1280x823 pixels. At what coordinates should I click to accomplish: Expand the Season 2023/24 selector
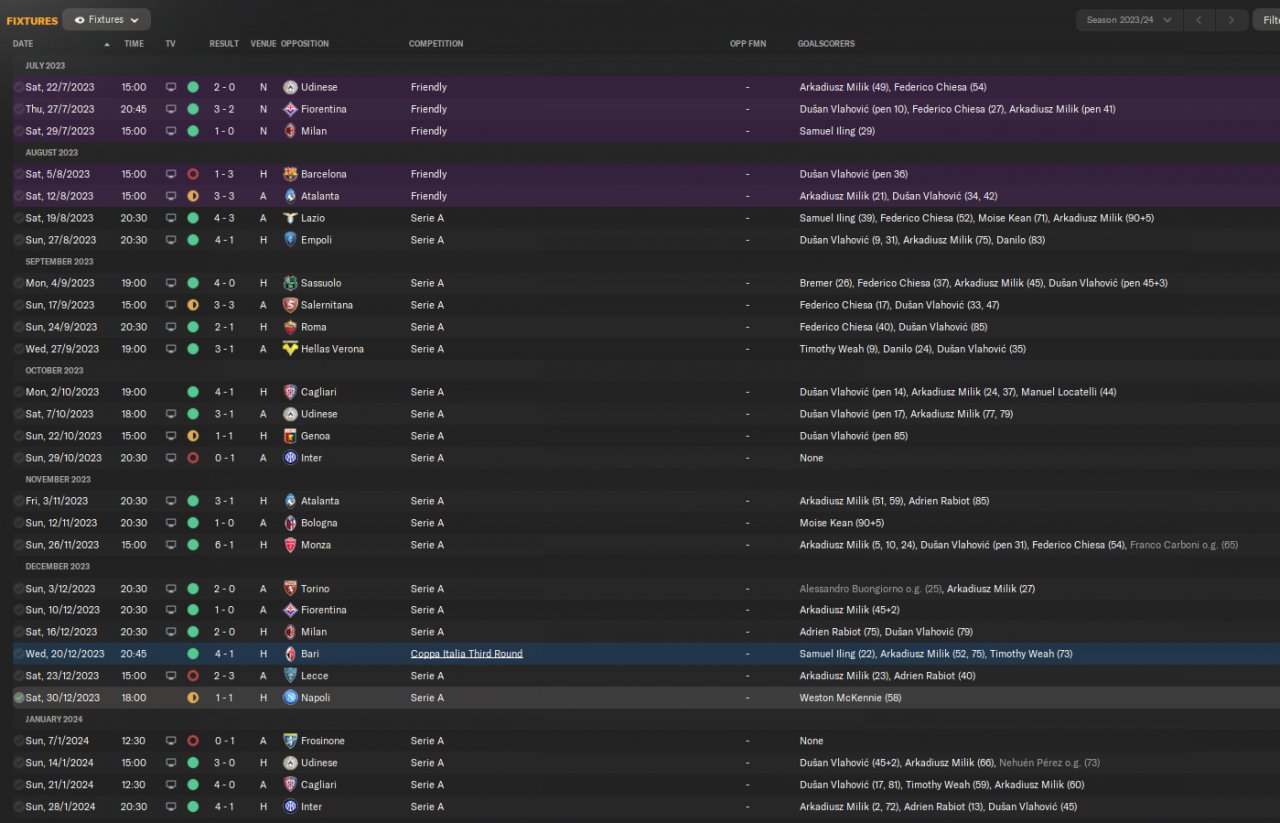click(1128, 20)
